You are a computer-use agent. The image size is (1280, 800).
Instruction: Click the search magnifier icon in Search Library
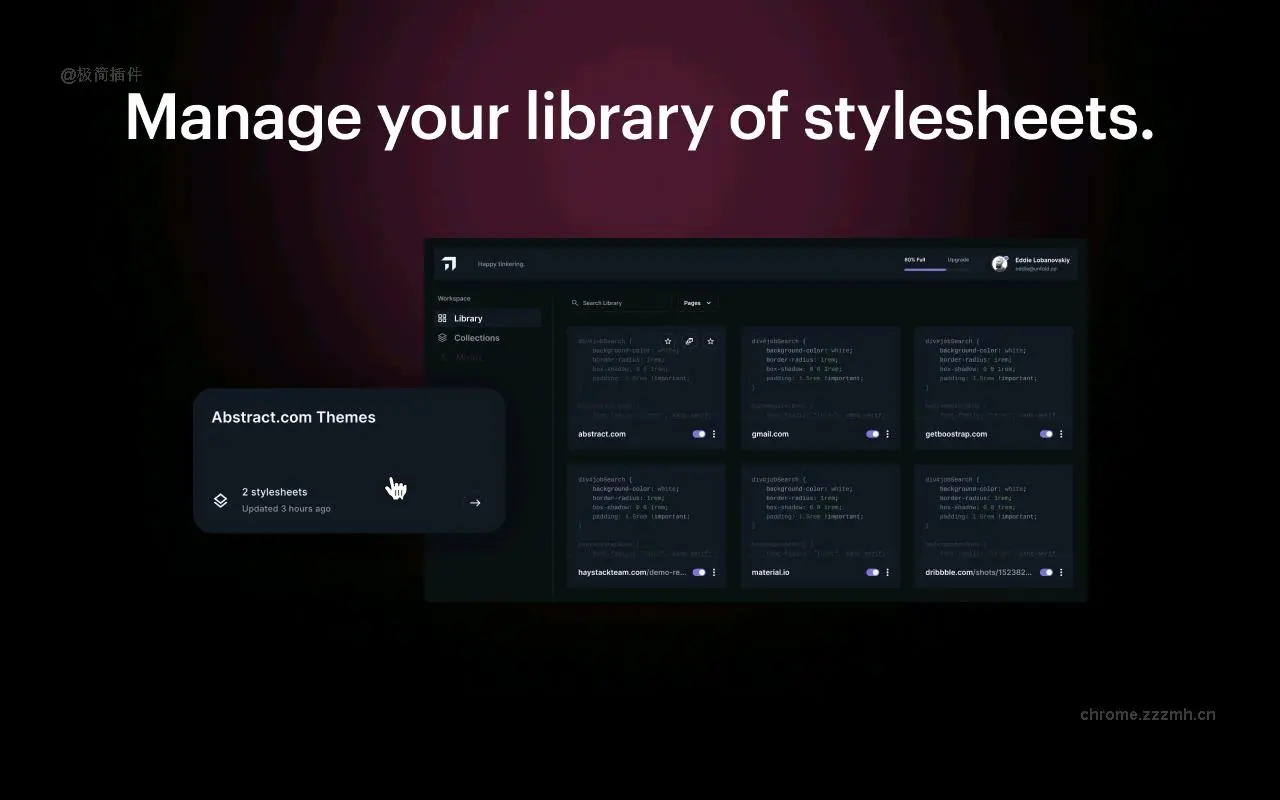pyautogui.click(x=576, y=302)
